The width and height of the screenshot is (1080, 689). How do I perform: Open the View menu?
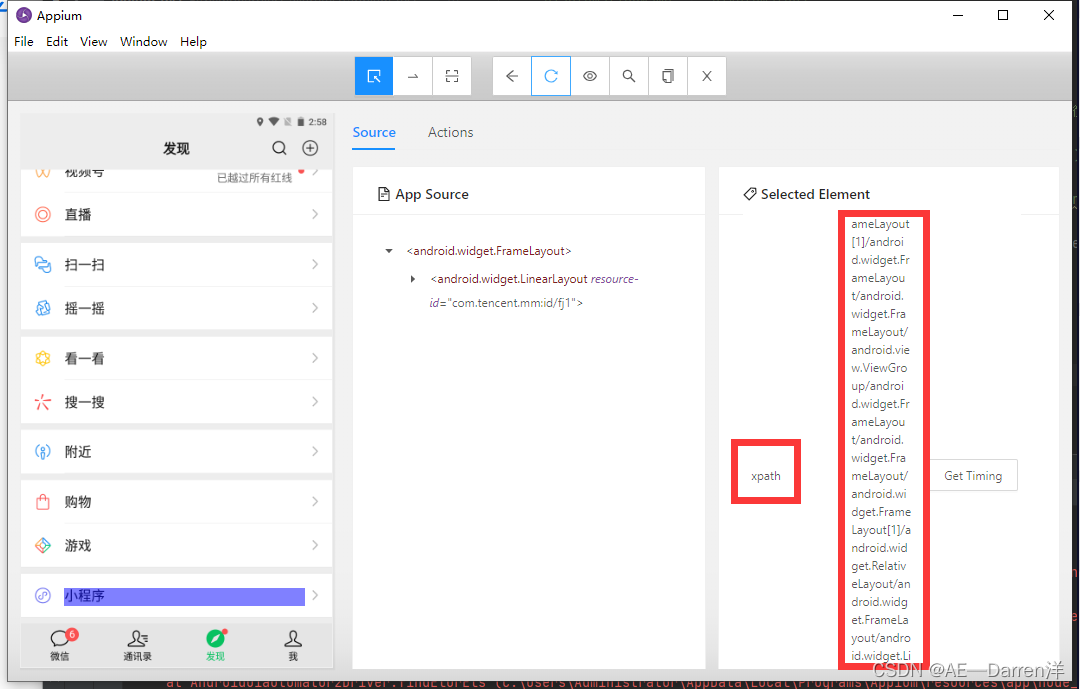point(93,41)
